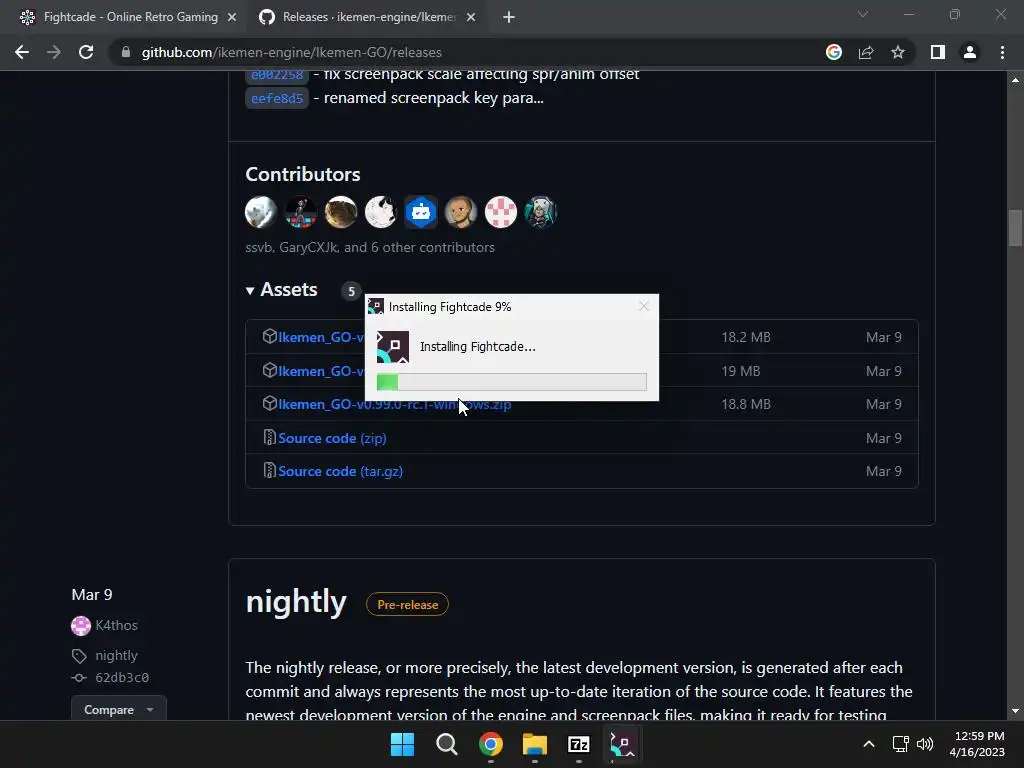The image size is (1024, 768).
Task: Click package icon of 19 MB asset
Action: pos(269,370)
